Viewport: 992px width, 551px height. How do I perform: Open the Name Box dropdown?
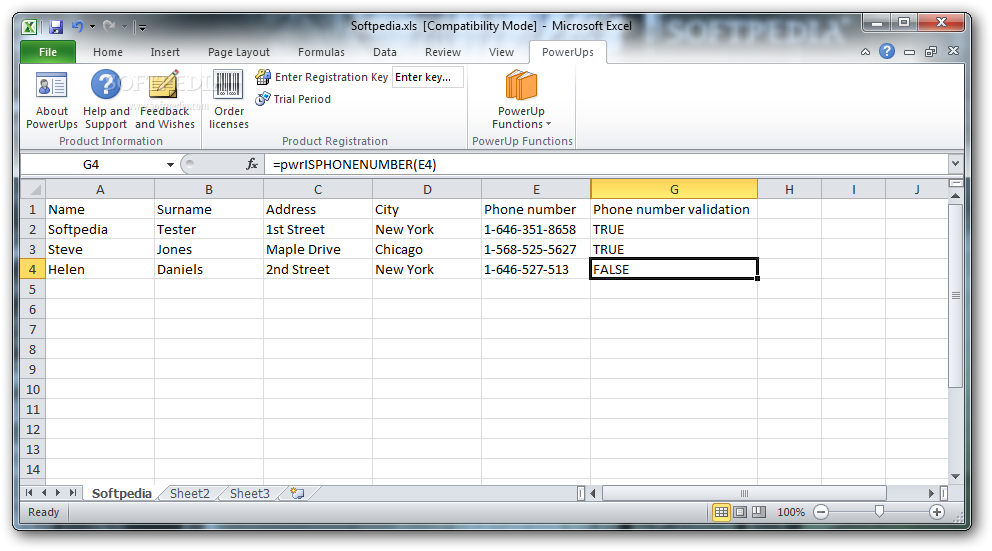[170, 164]
